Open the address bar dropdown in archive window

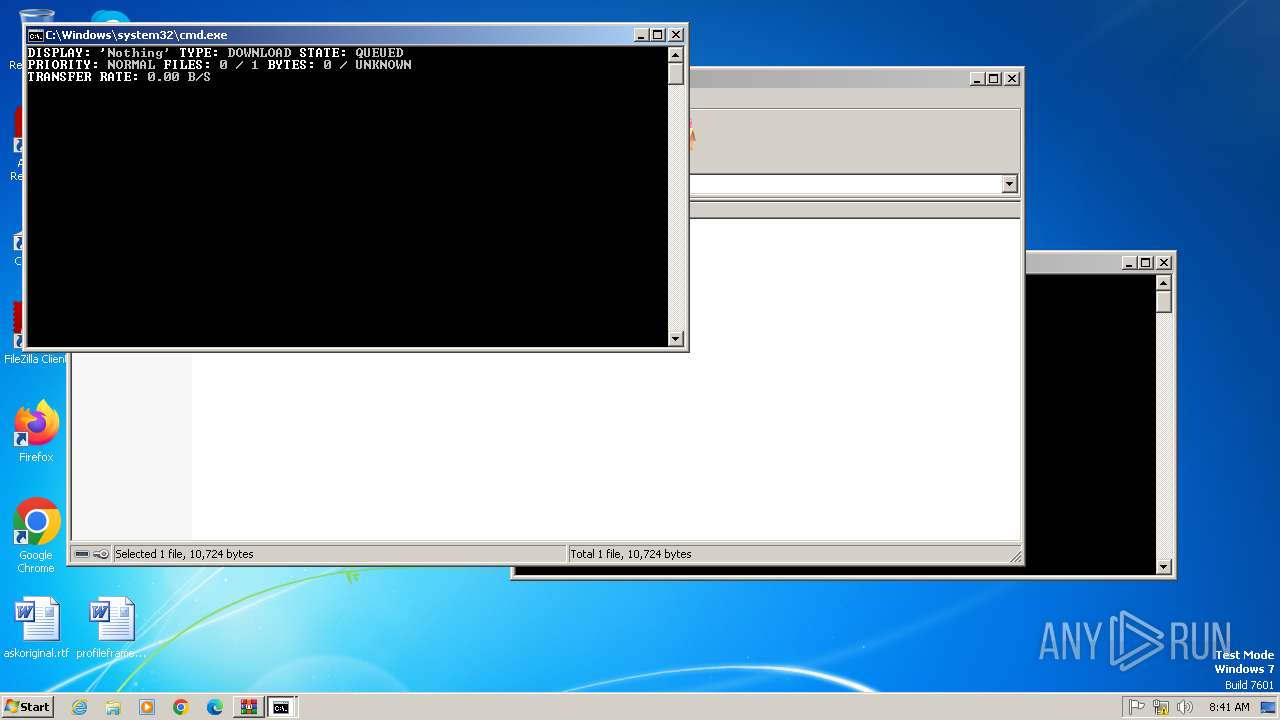point(1009,184)
